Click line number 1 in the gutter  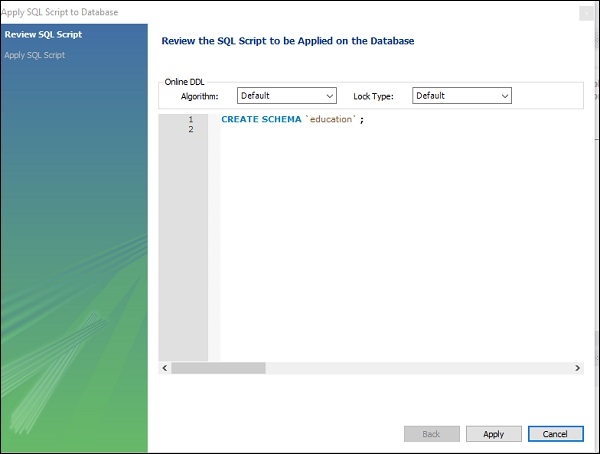(x=191, y=119)
